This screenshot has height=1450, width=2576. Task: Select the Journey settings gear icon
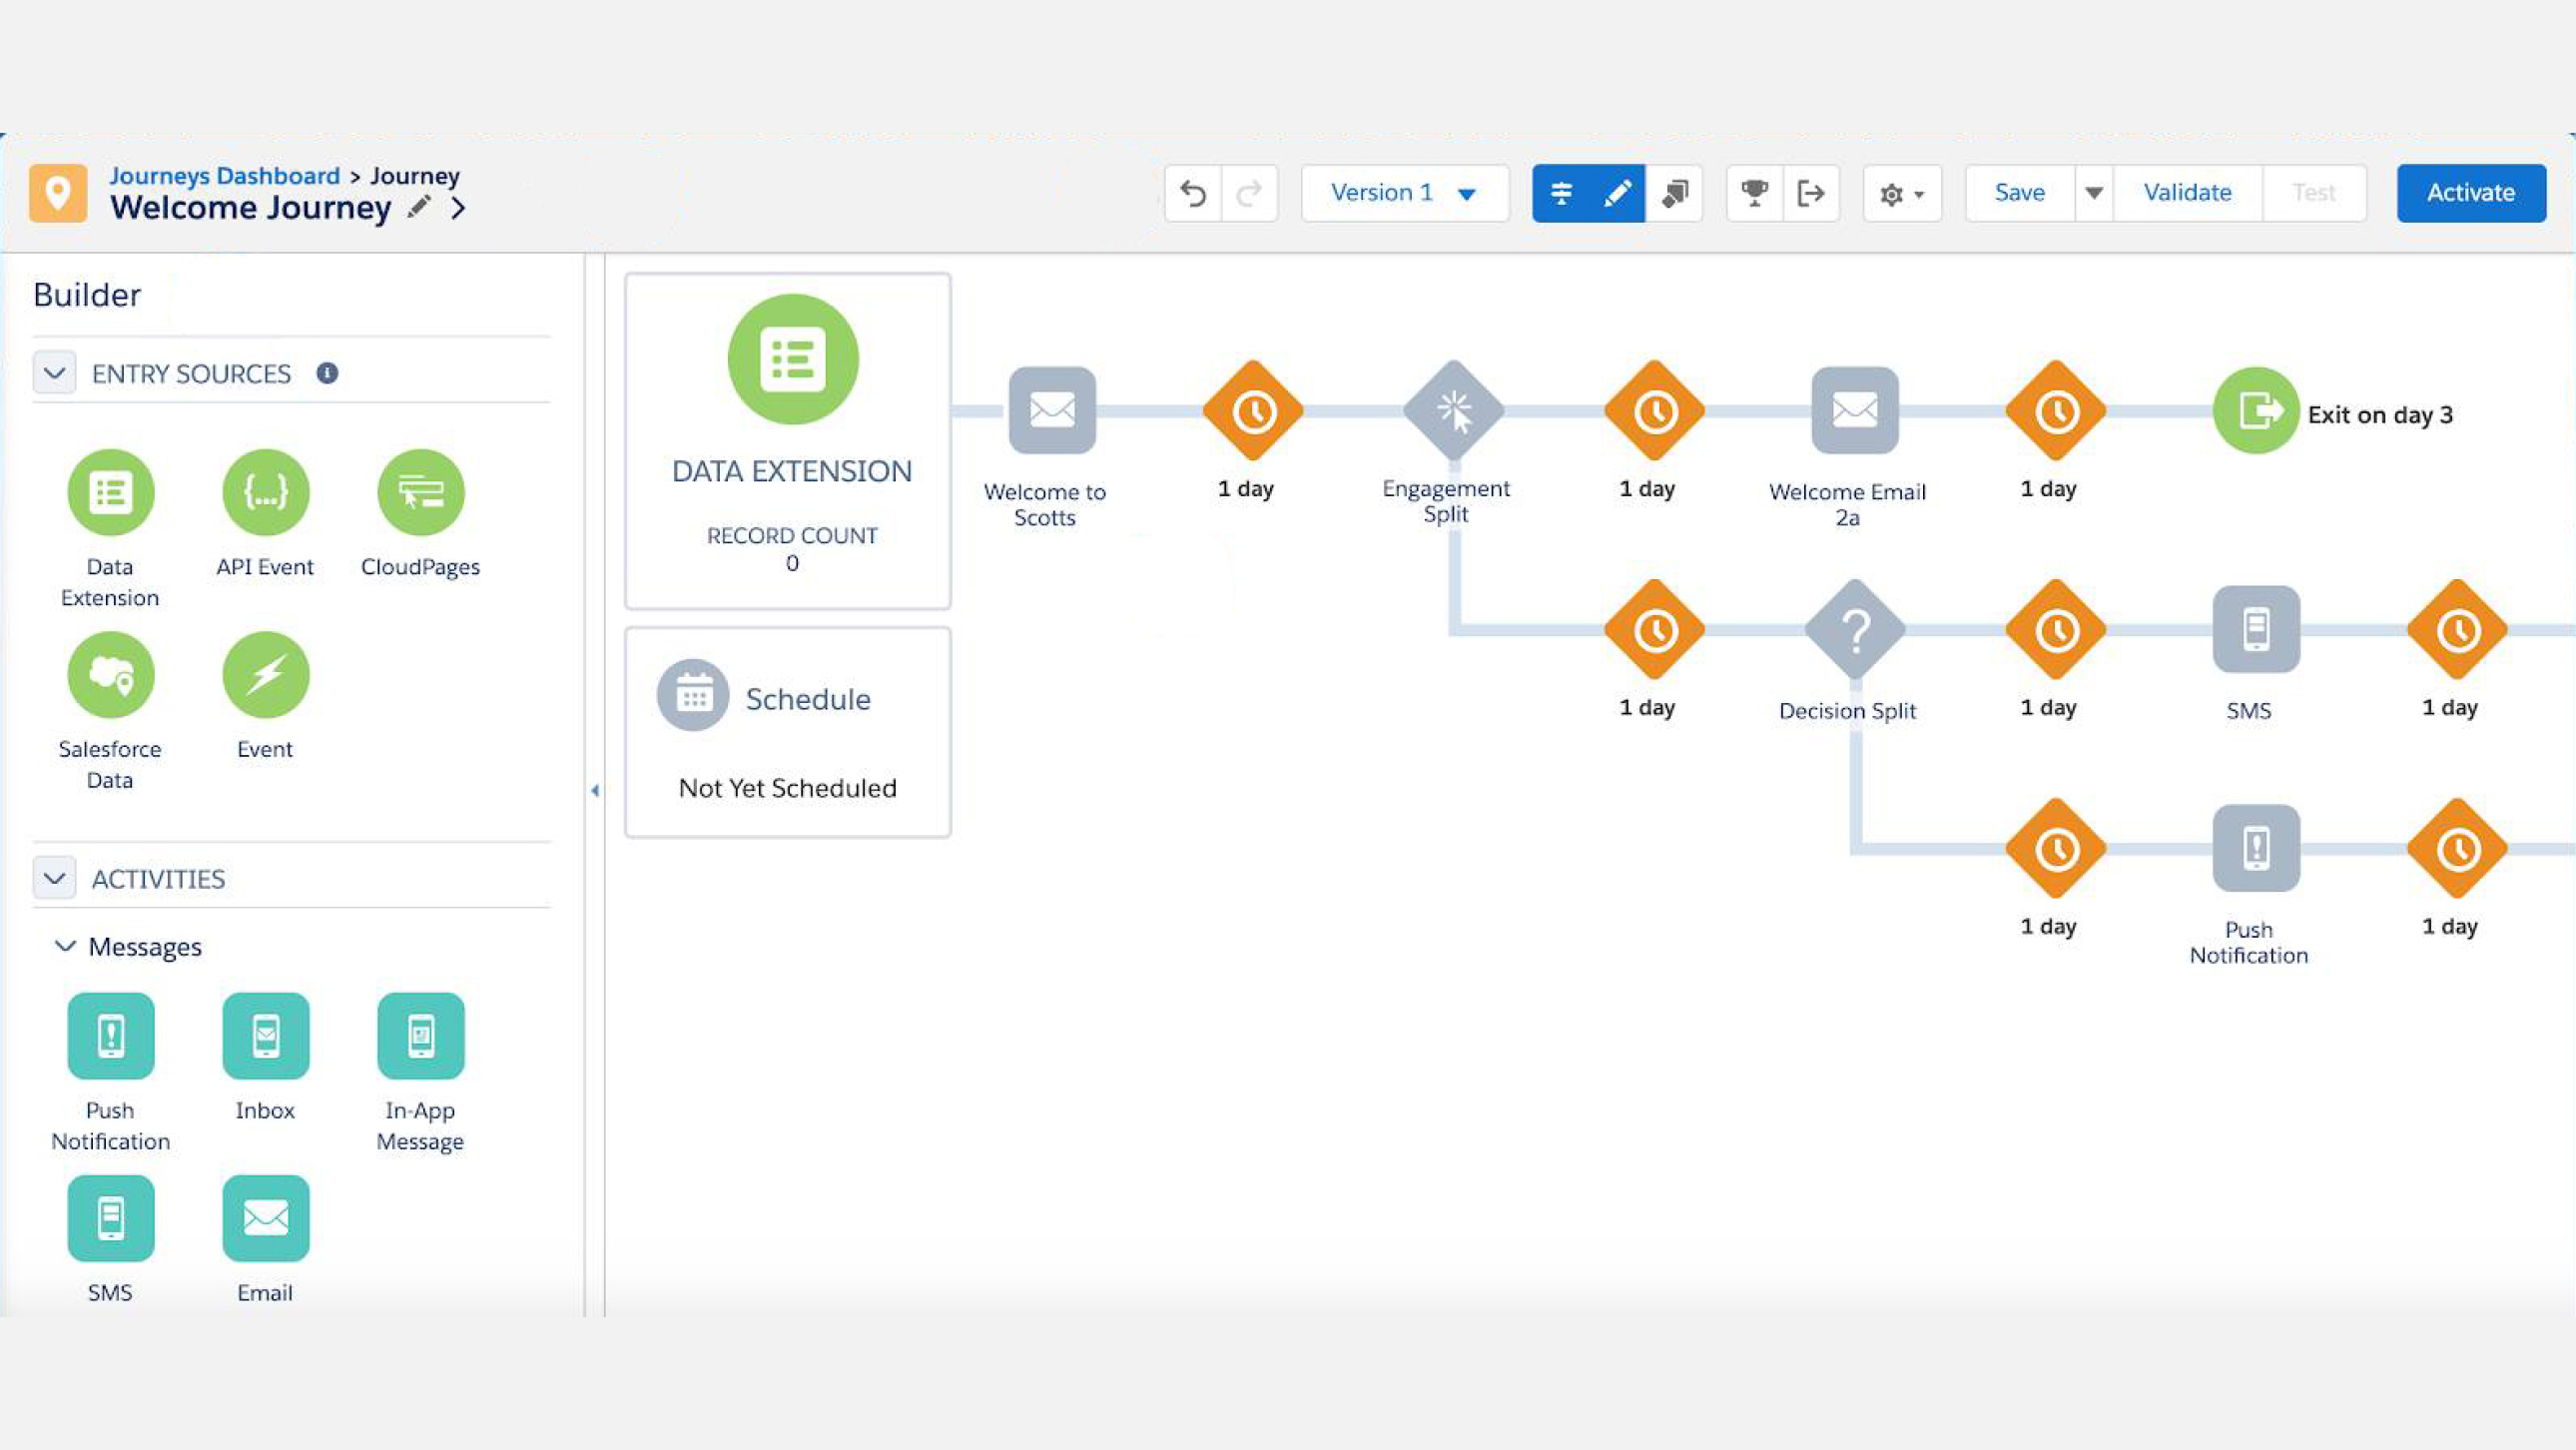point(1891,193)
